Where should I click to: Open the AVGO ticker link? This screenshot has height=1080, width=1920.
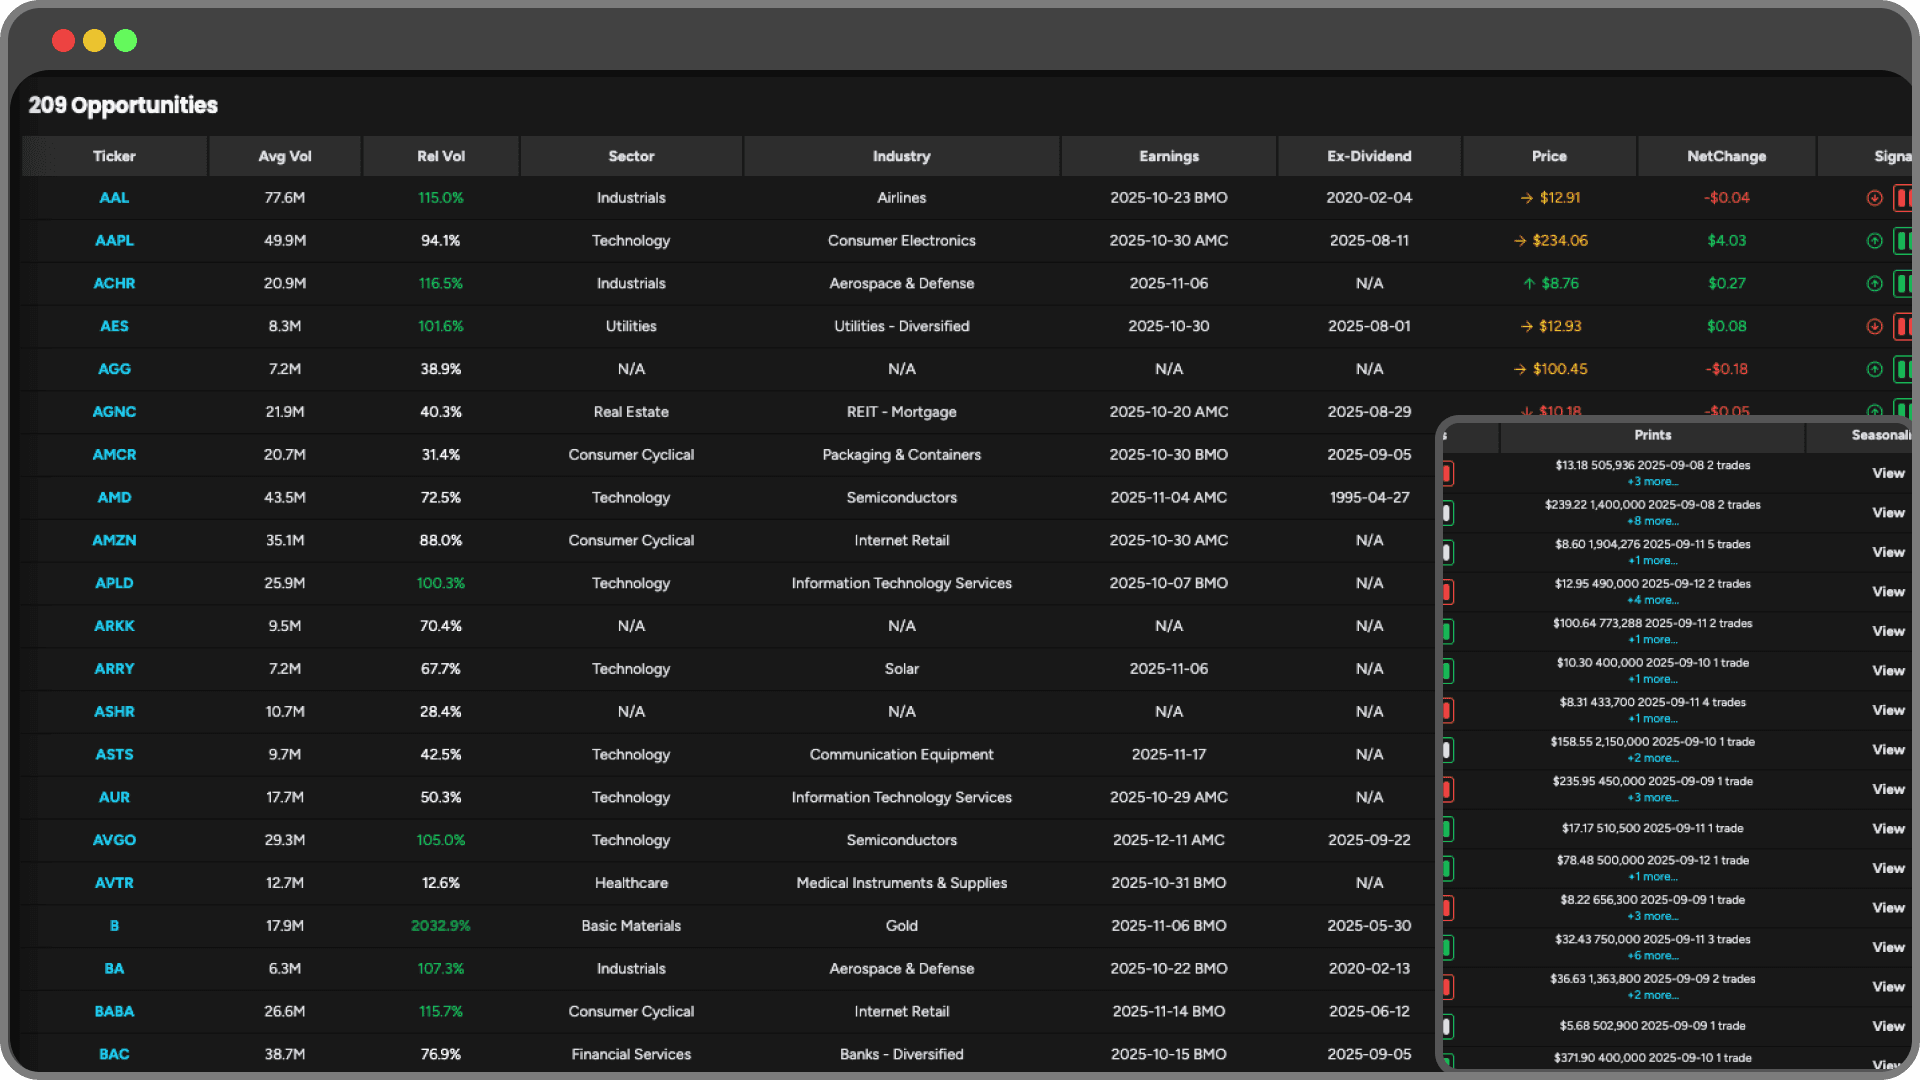114,840
